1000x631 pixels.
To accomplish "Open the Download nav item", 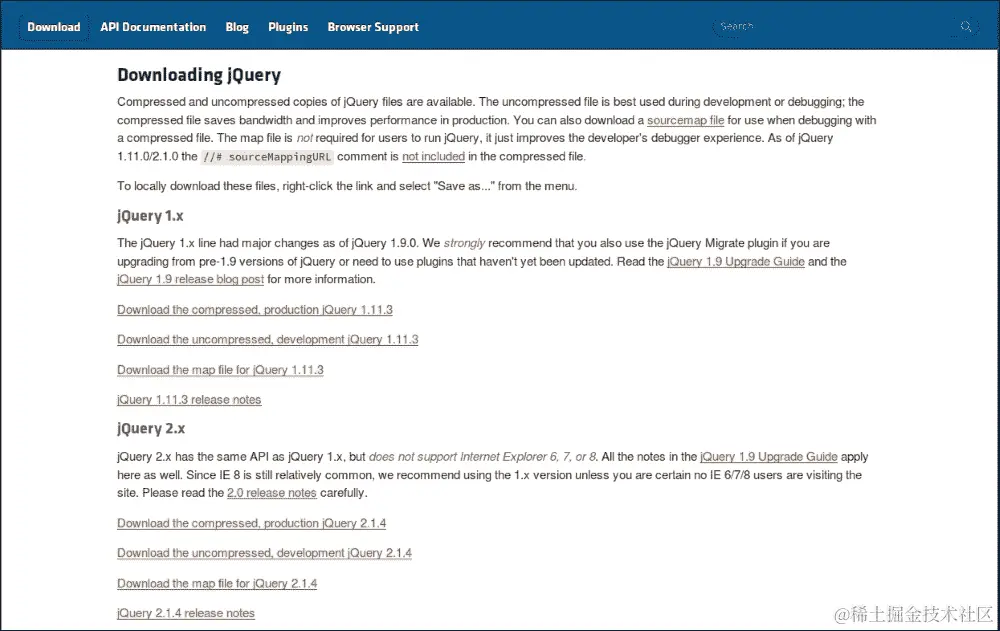I will (54, 27).
